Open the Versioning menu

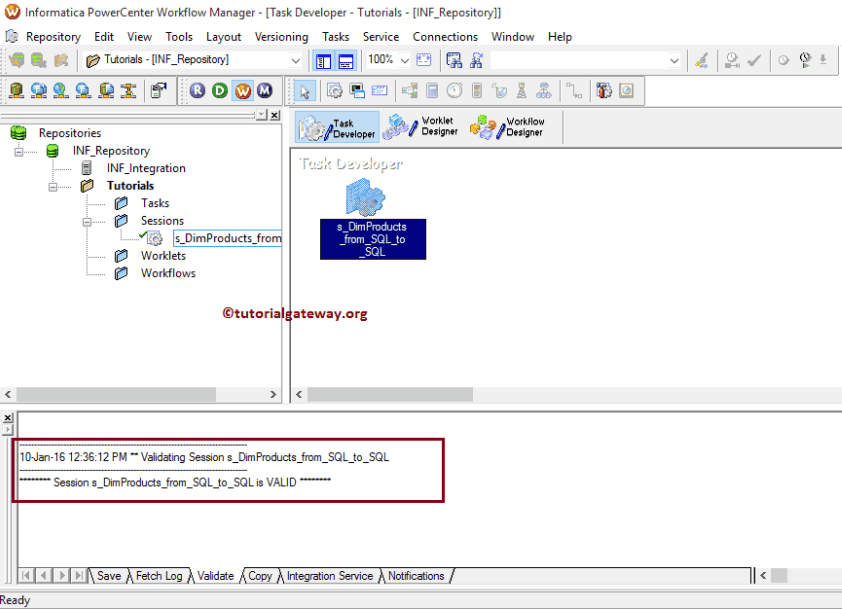point(281,37)
